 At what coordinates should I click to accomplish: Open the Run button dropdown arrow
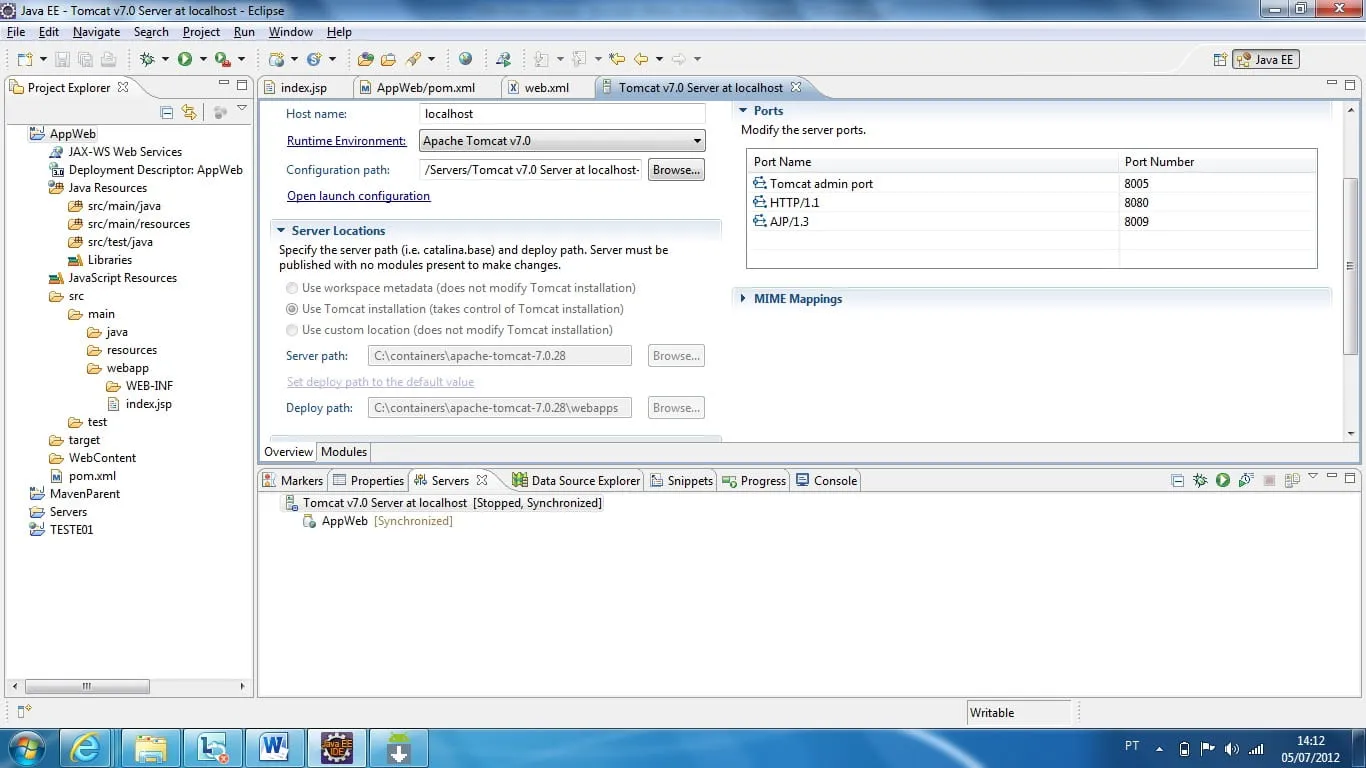tap(202, 60)
